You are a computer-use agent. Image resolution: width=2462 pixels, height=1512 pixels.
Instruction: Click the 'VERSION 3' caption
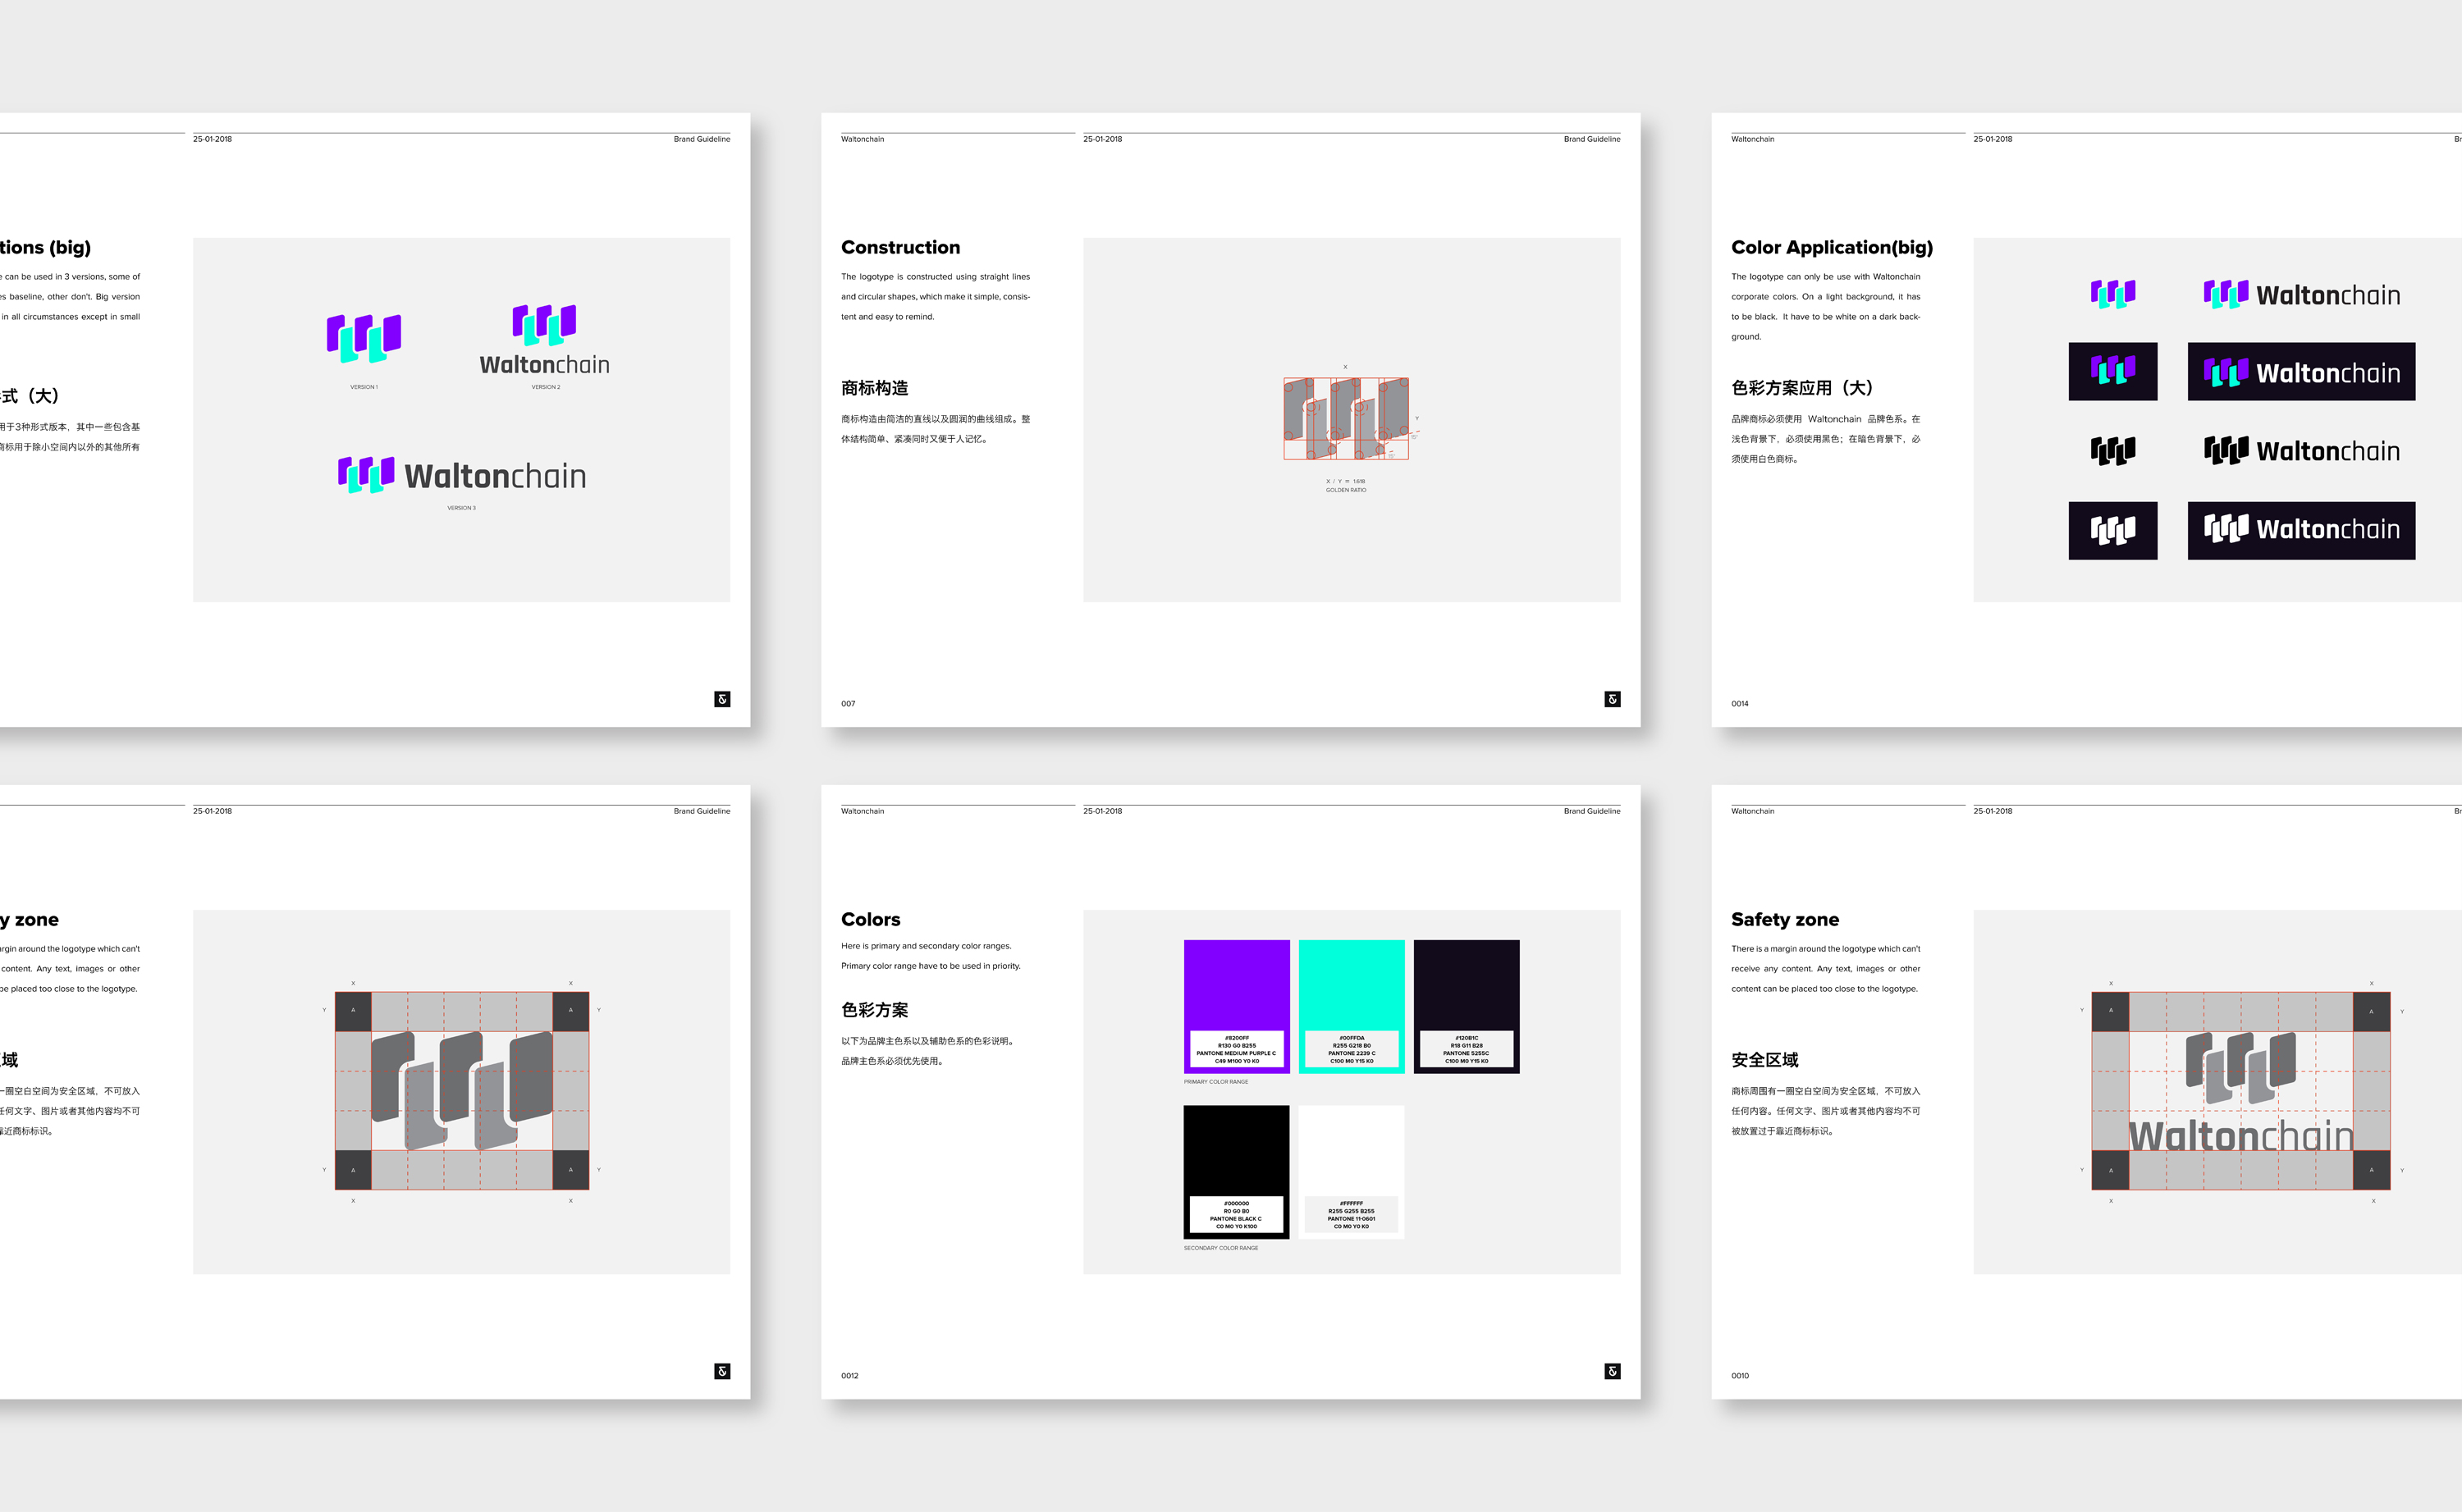click(x=462, y=508)
